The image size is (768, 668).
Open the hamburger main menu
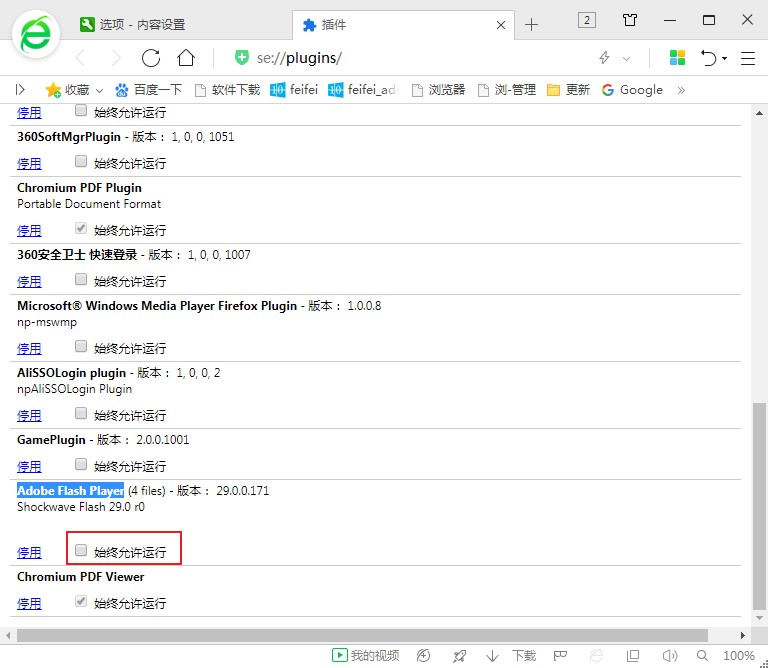tap(747, 58)
